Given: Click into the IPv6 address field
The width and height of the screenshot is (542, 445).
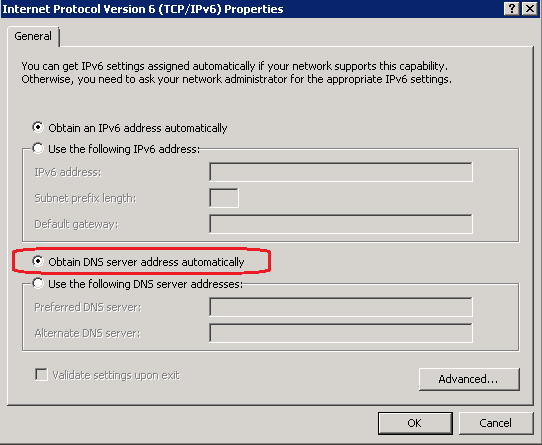Looking at the screenshot, I should 341,172.
